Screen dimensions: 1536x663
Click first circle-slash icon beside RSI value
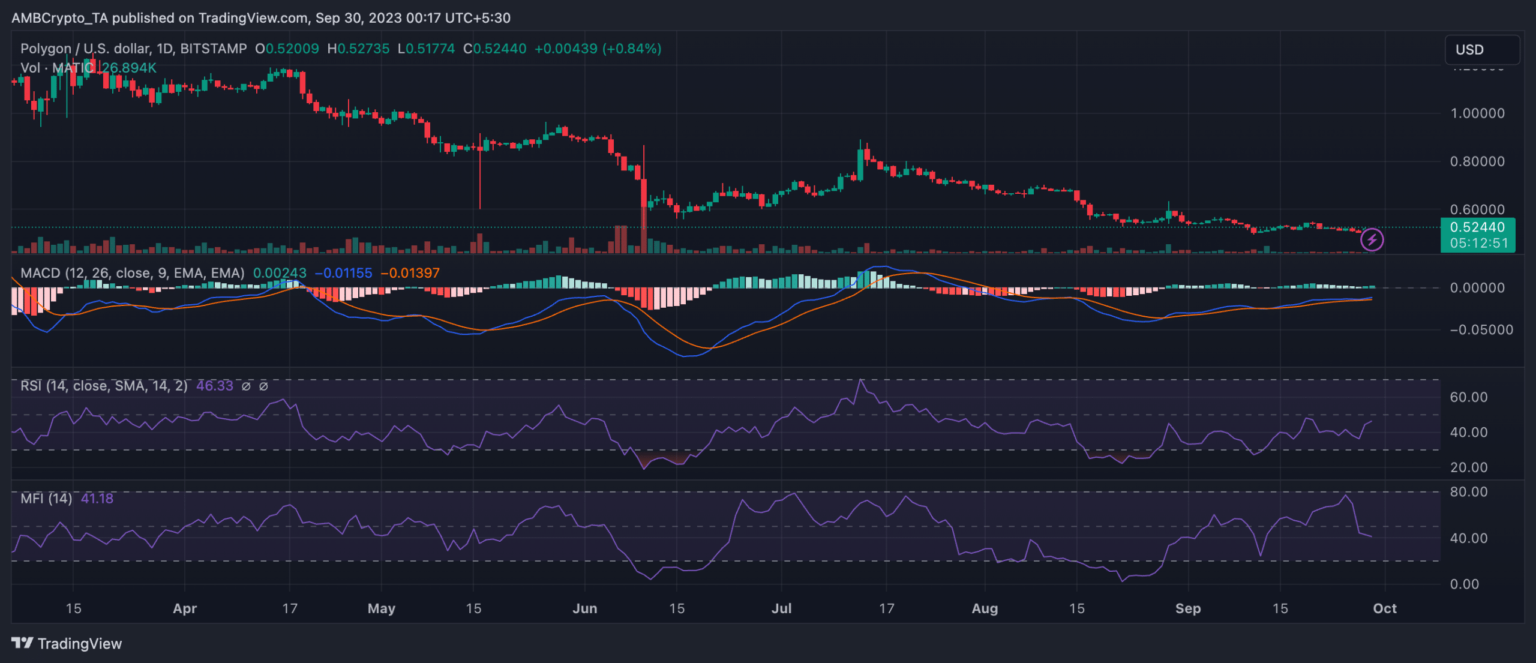click(x=246, y=385)
